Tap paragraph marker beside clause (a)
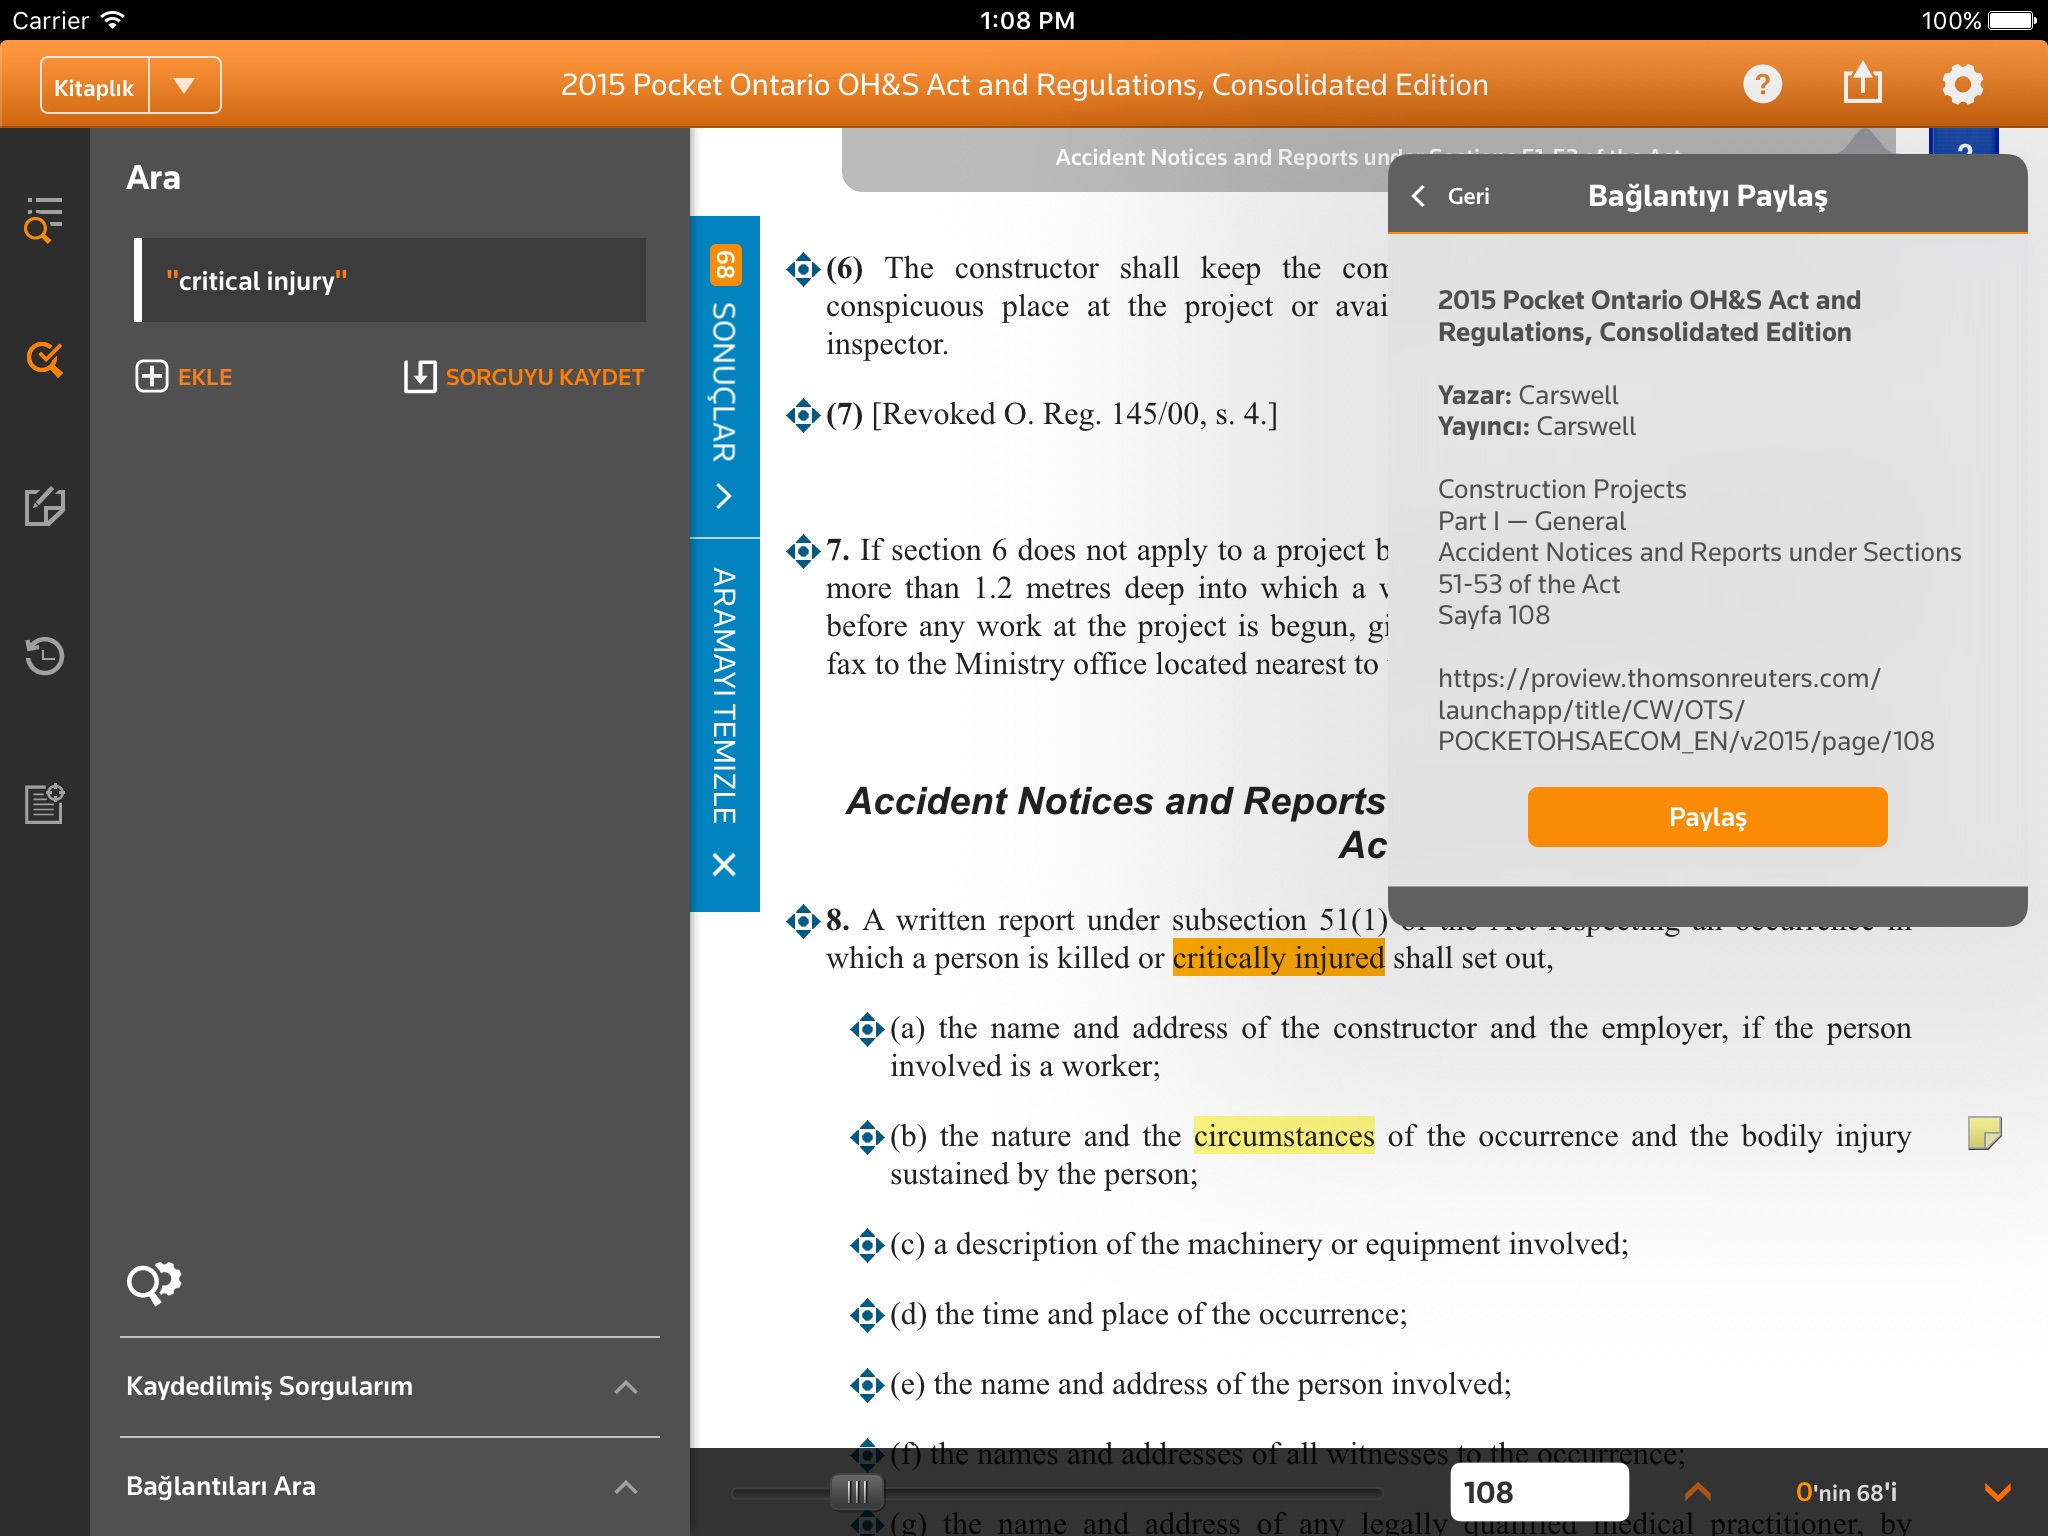 click(x=867, y=1028)
